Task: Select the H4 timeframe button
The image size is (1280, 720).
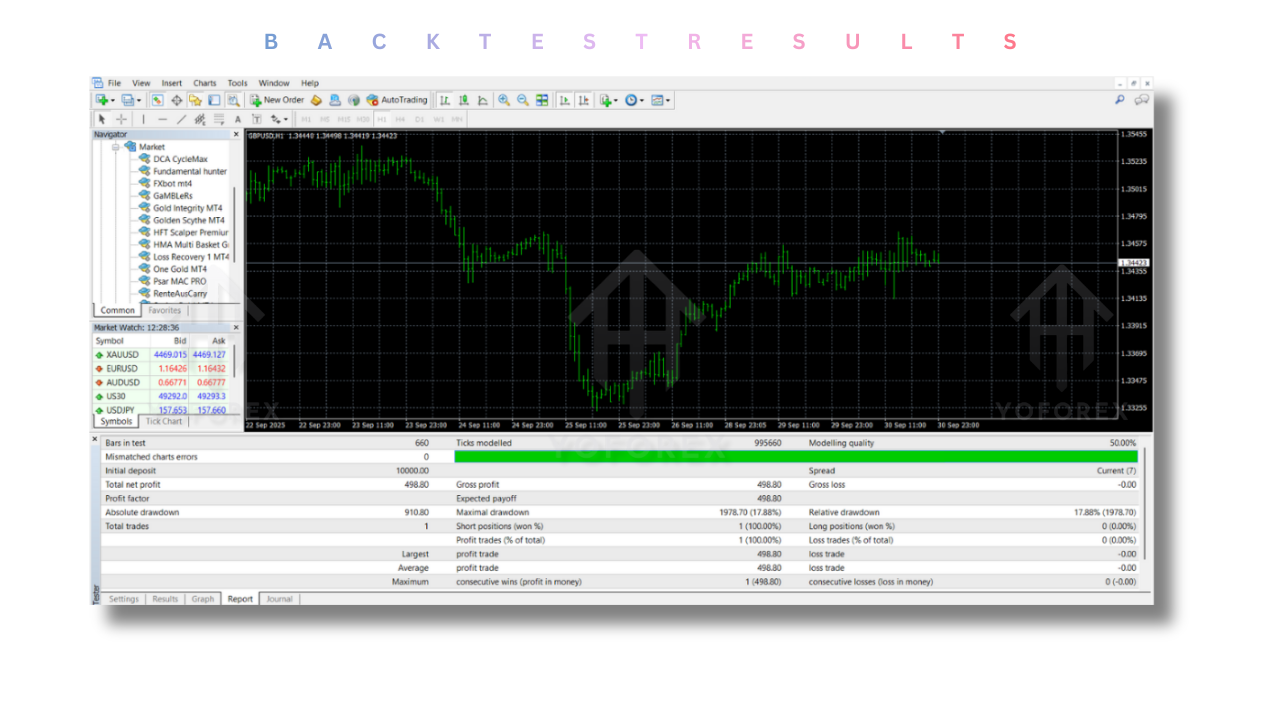Action: [x=401, y=118]
